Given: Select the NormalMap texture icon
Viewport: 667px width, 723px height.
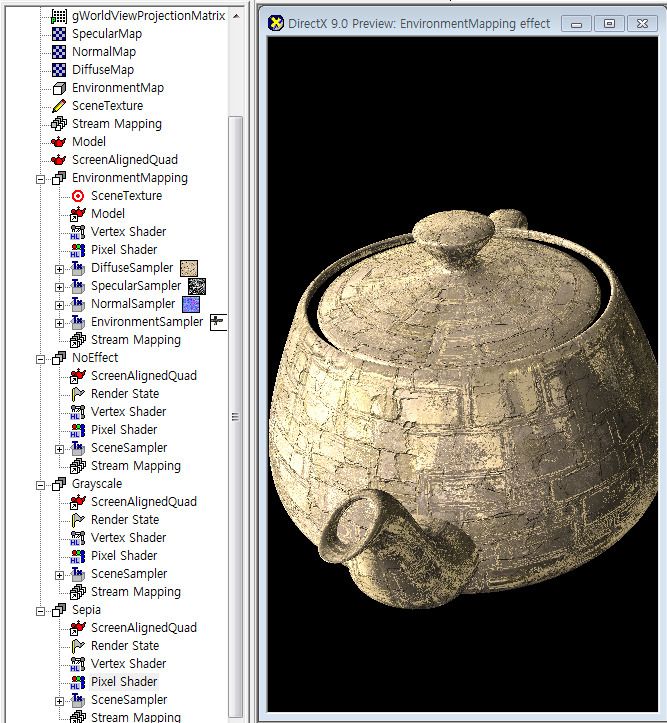Looking at the screenshot, I should (59, 52).
